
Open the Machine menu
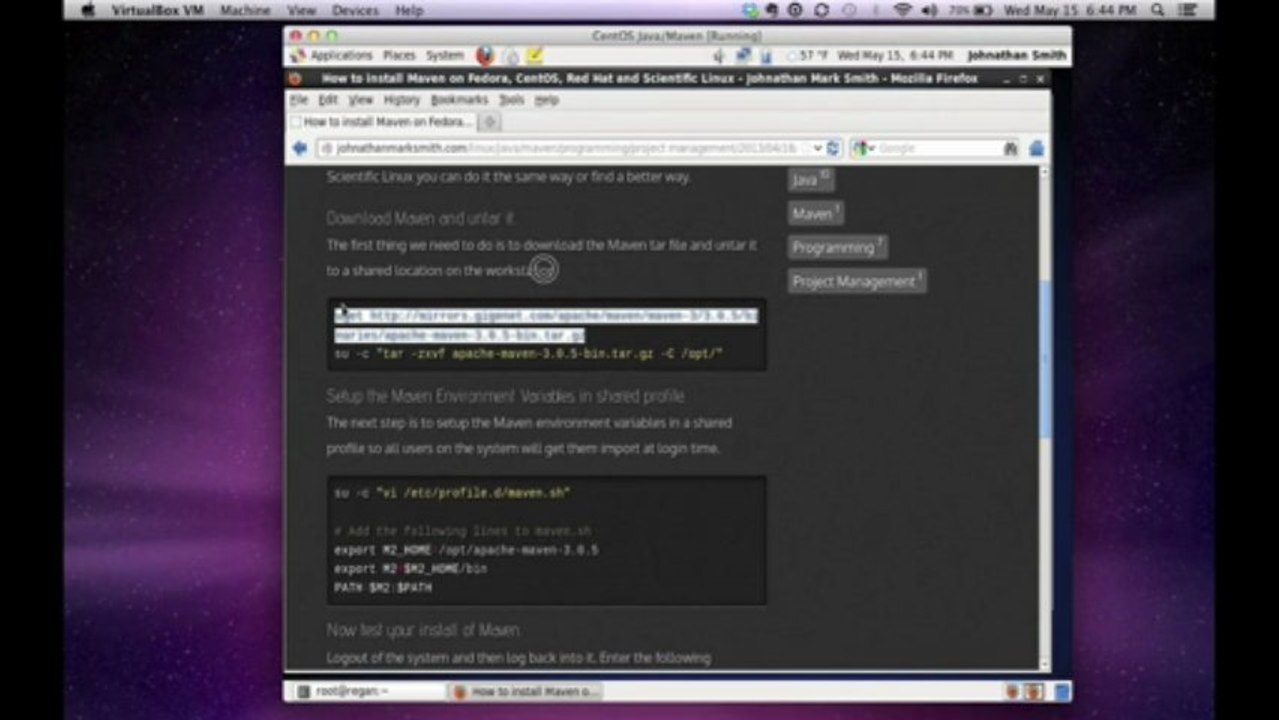pos(245,10)
